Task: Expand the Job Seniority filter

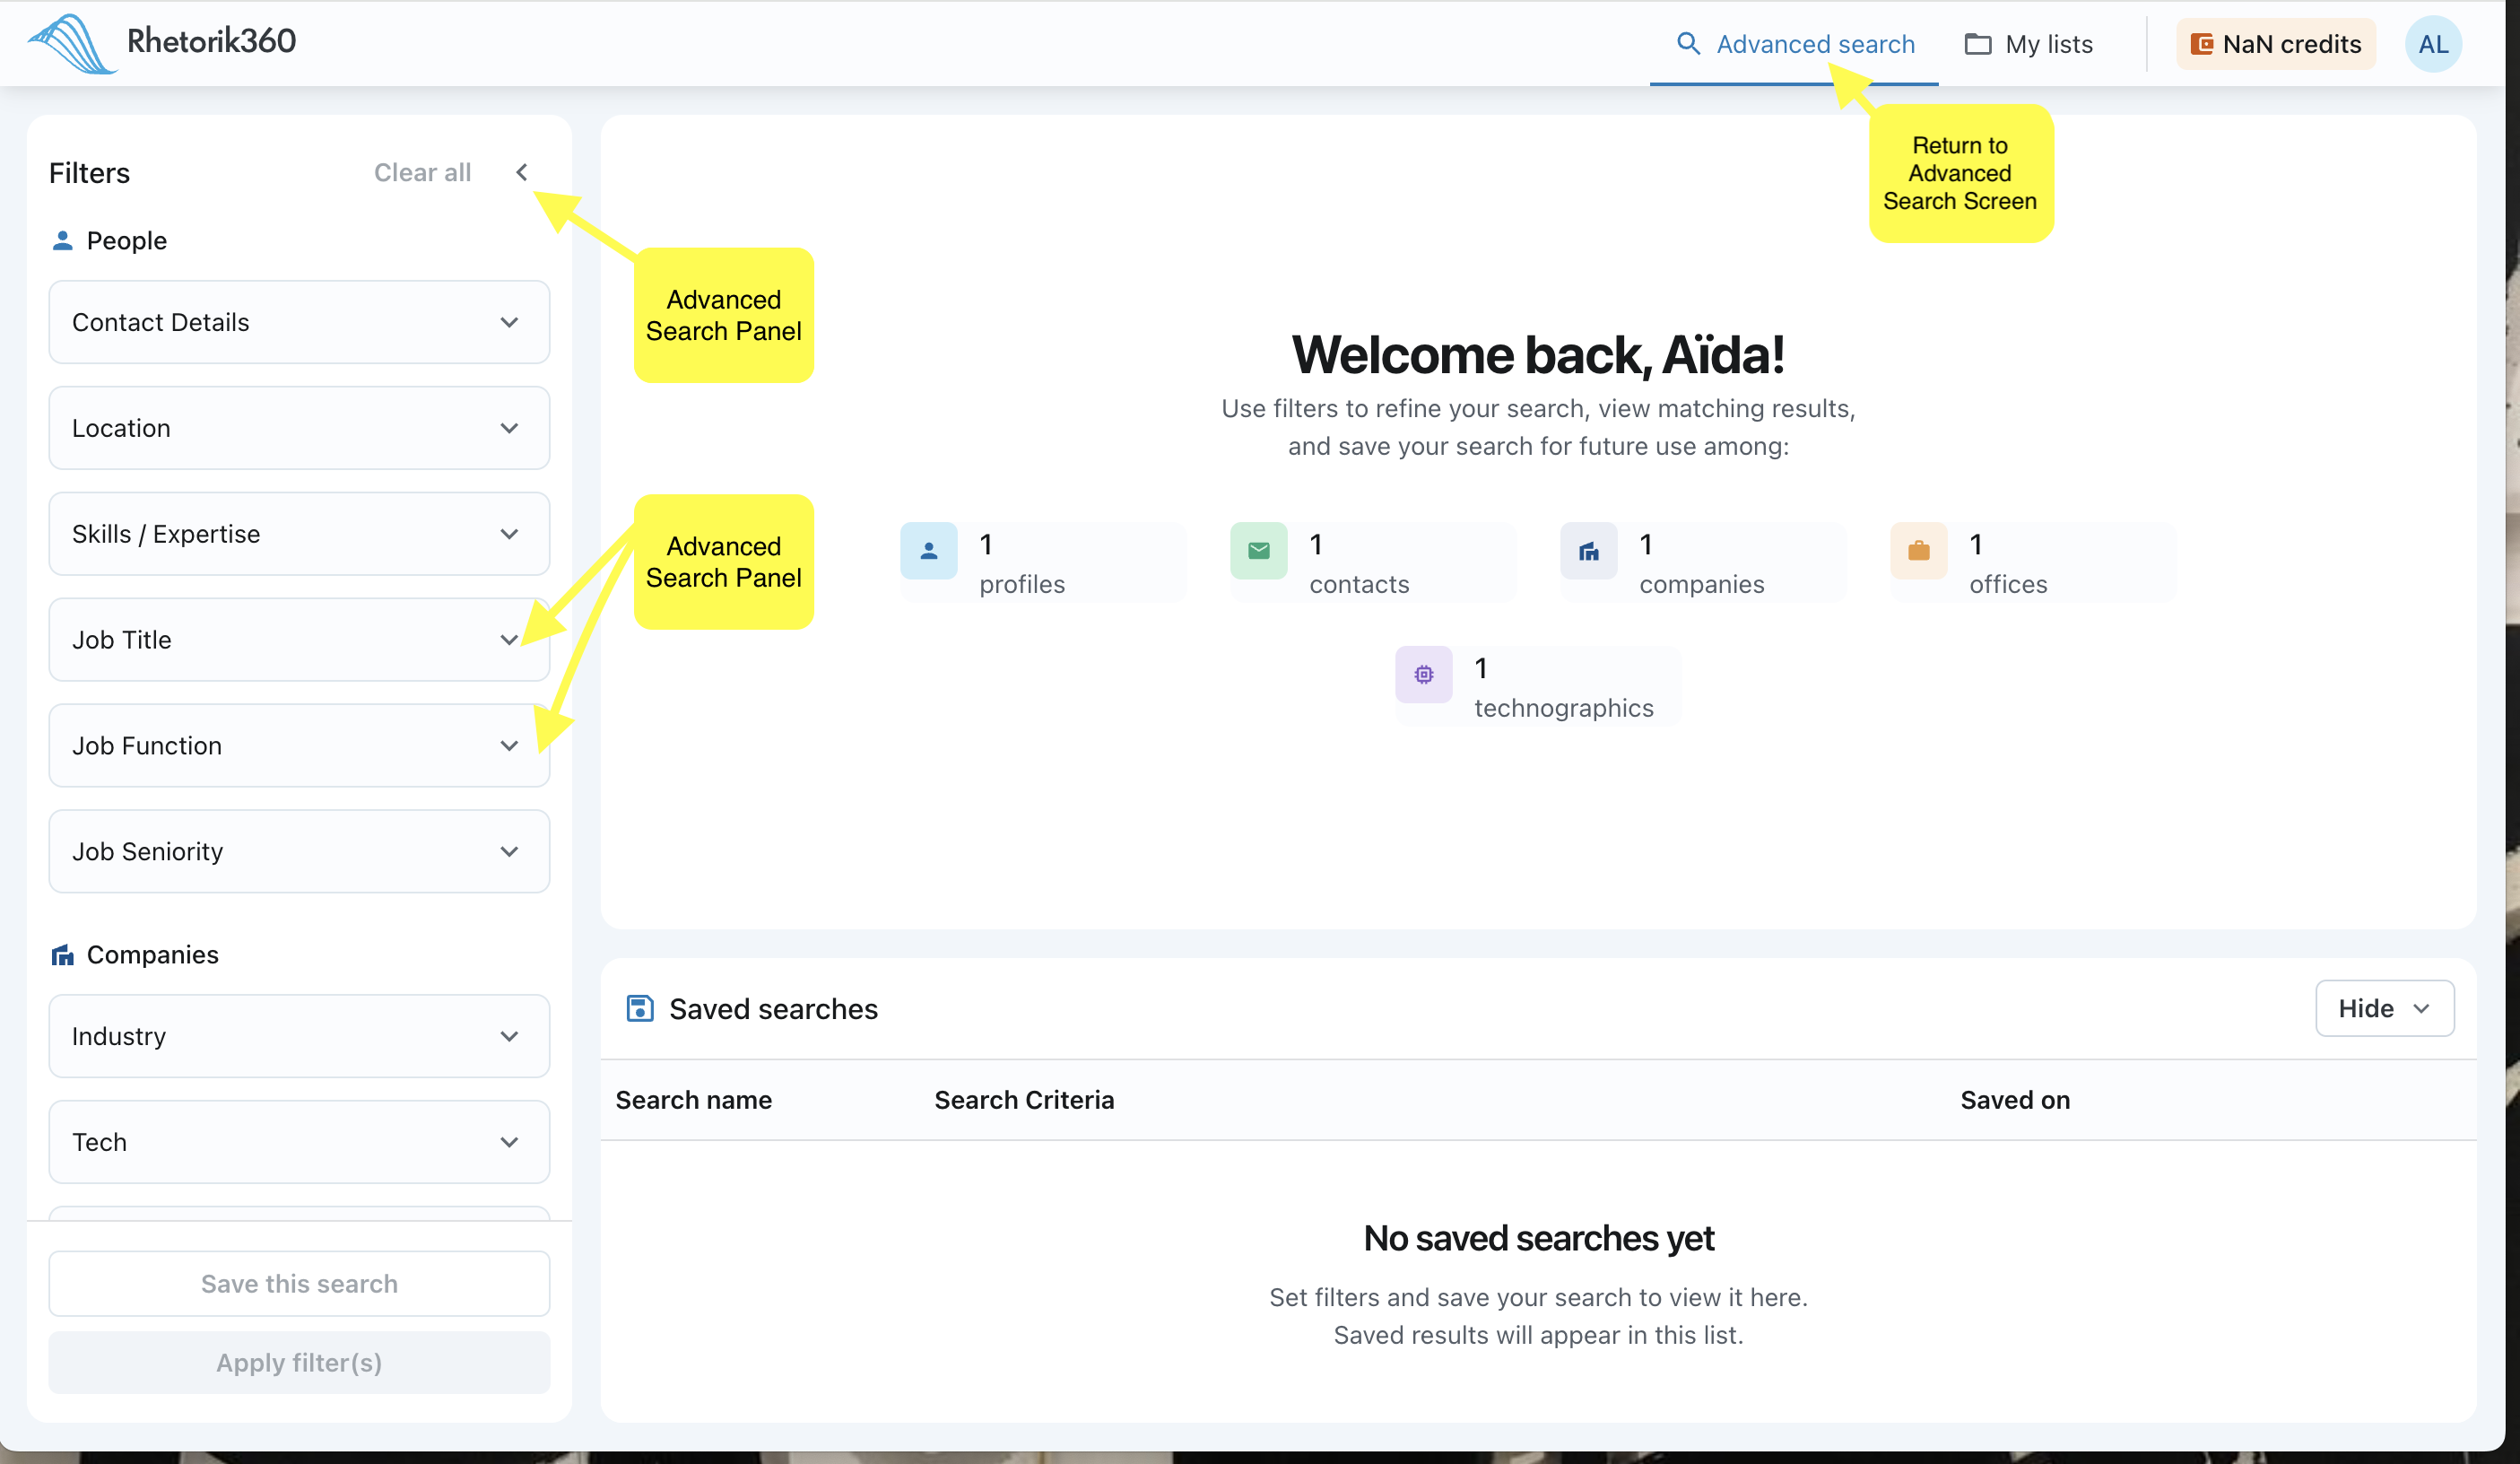Action: (x=299, y=852)
